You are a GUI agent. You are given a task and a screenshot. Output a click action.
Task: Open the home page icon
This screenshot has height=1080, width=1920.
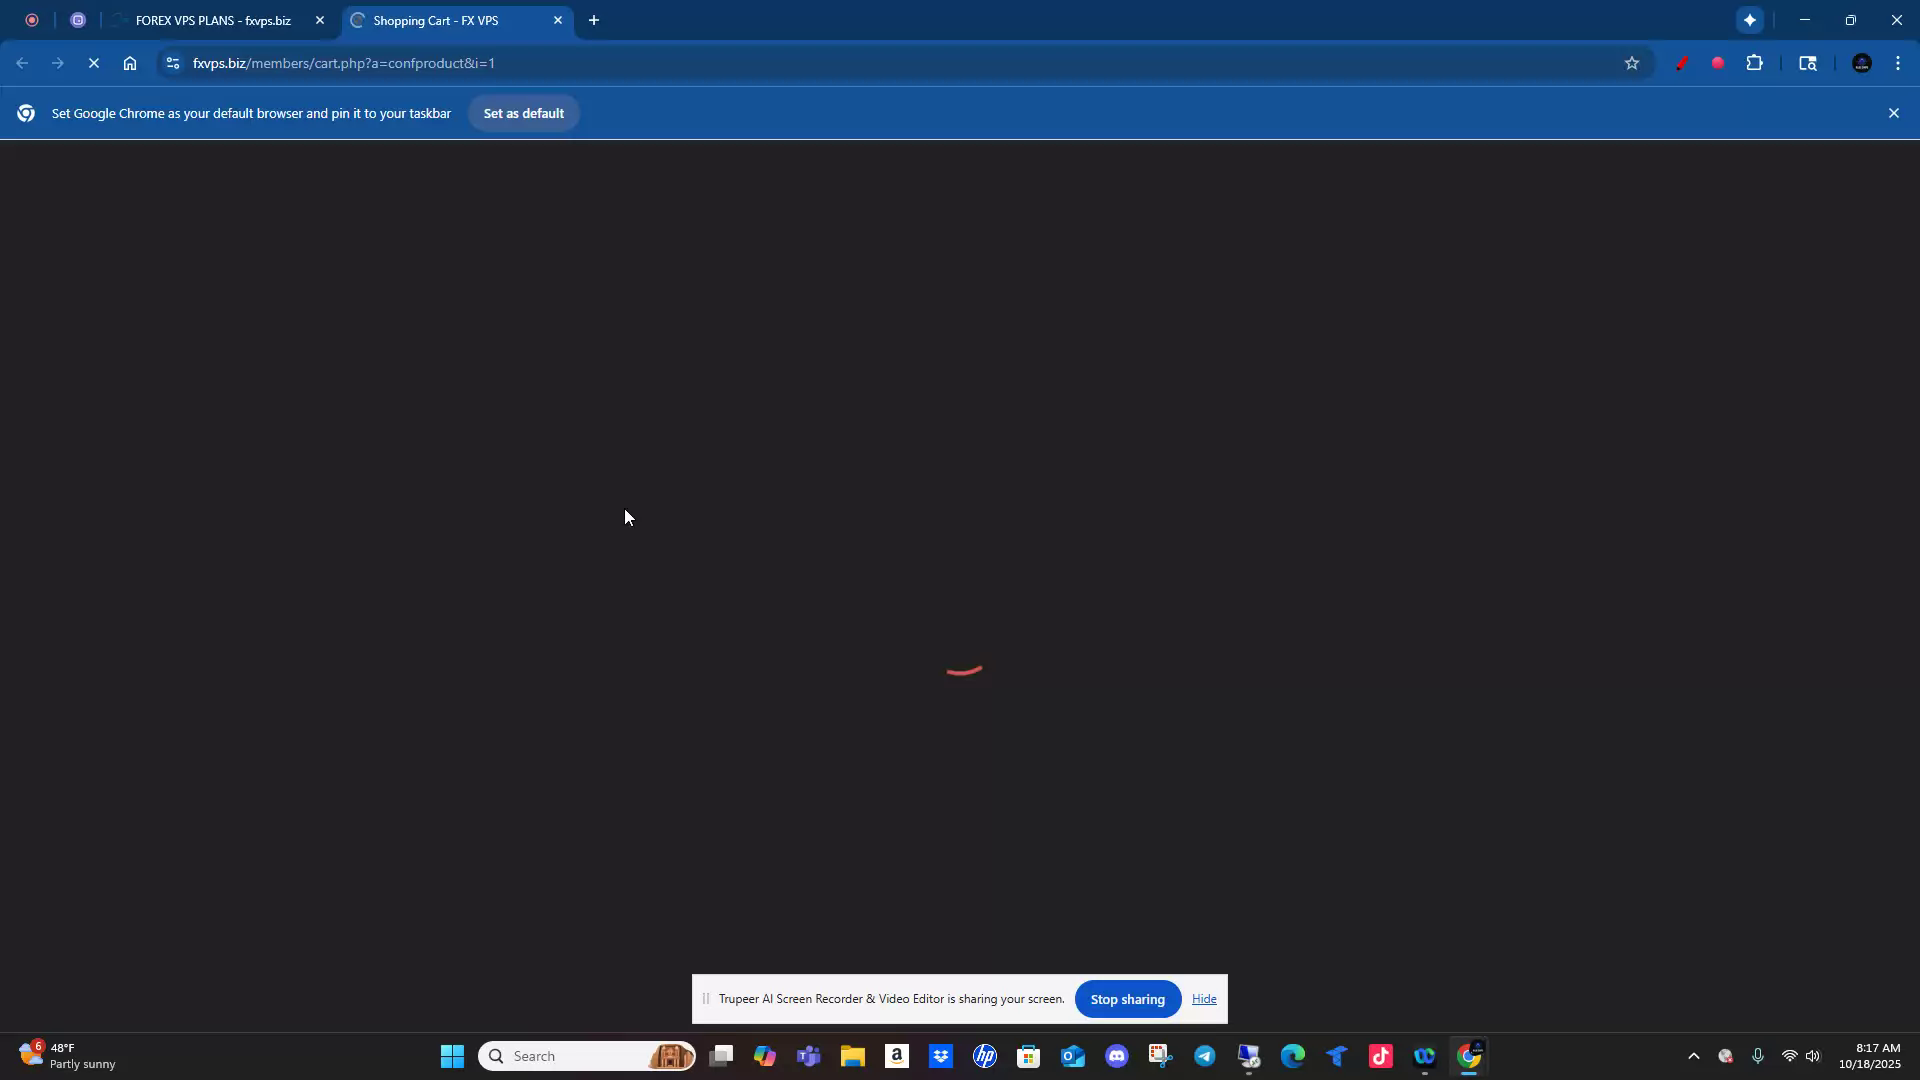130,62
